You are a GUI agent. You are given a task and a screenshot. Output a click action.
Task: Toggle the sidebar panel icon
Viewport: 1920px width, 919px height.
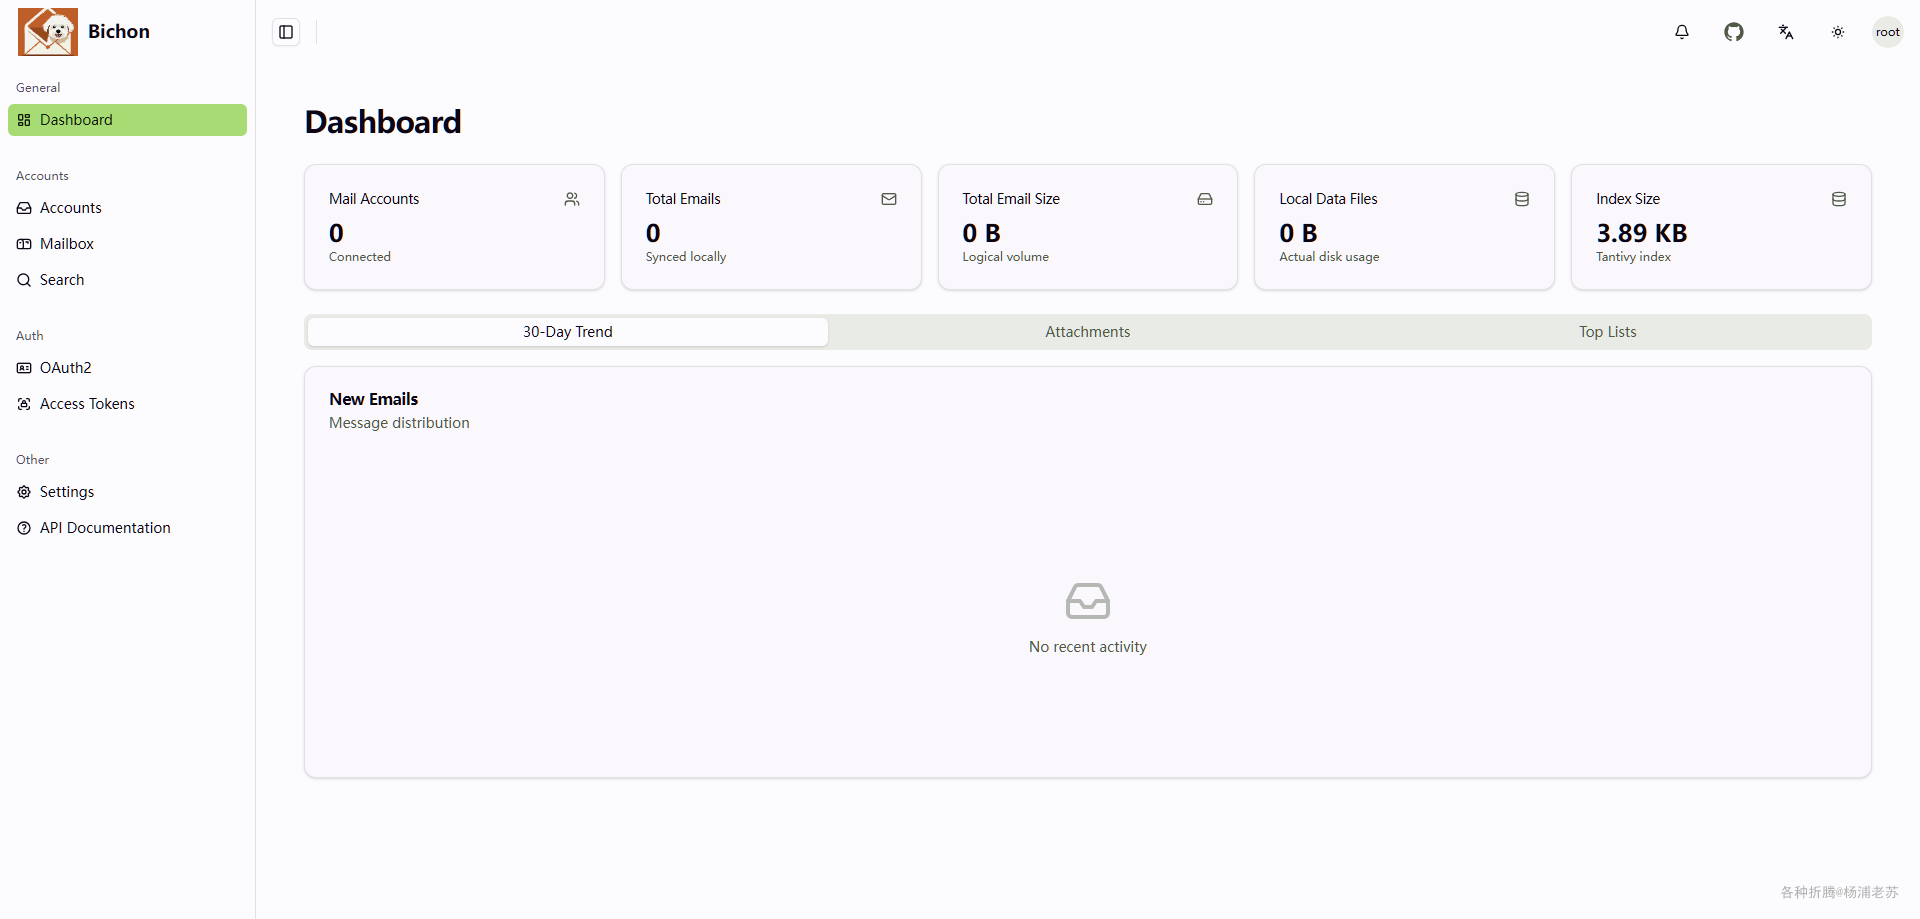(286, 32)
